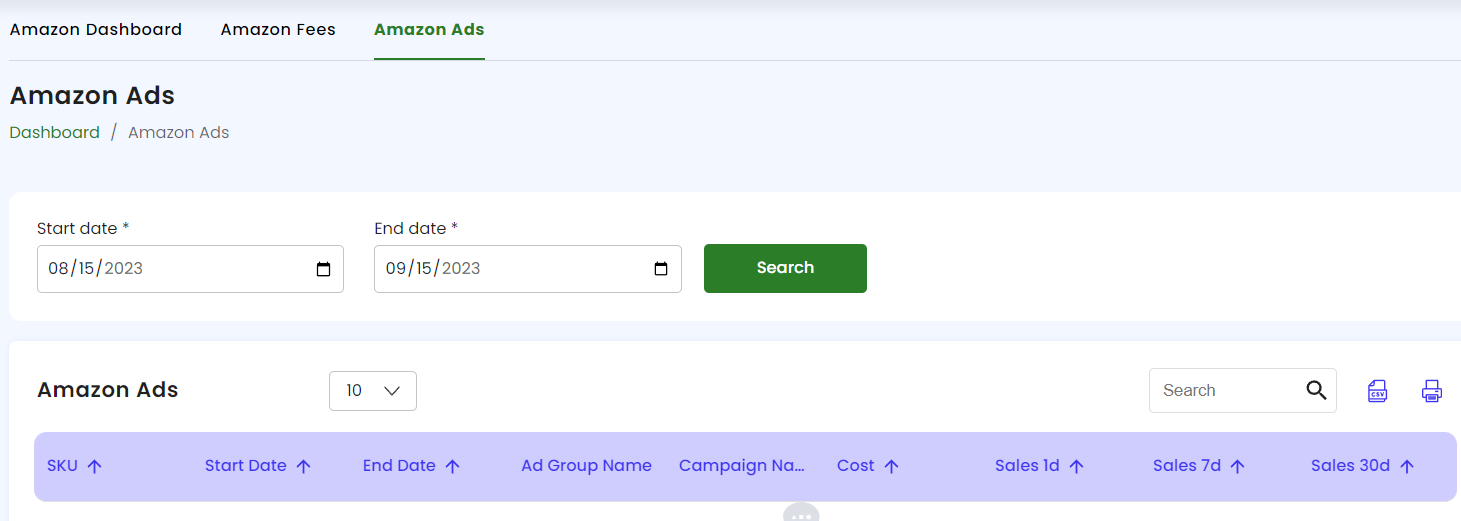Click the Amazon Ads page heading

coord(92,96)
